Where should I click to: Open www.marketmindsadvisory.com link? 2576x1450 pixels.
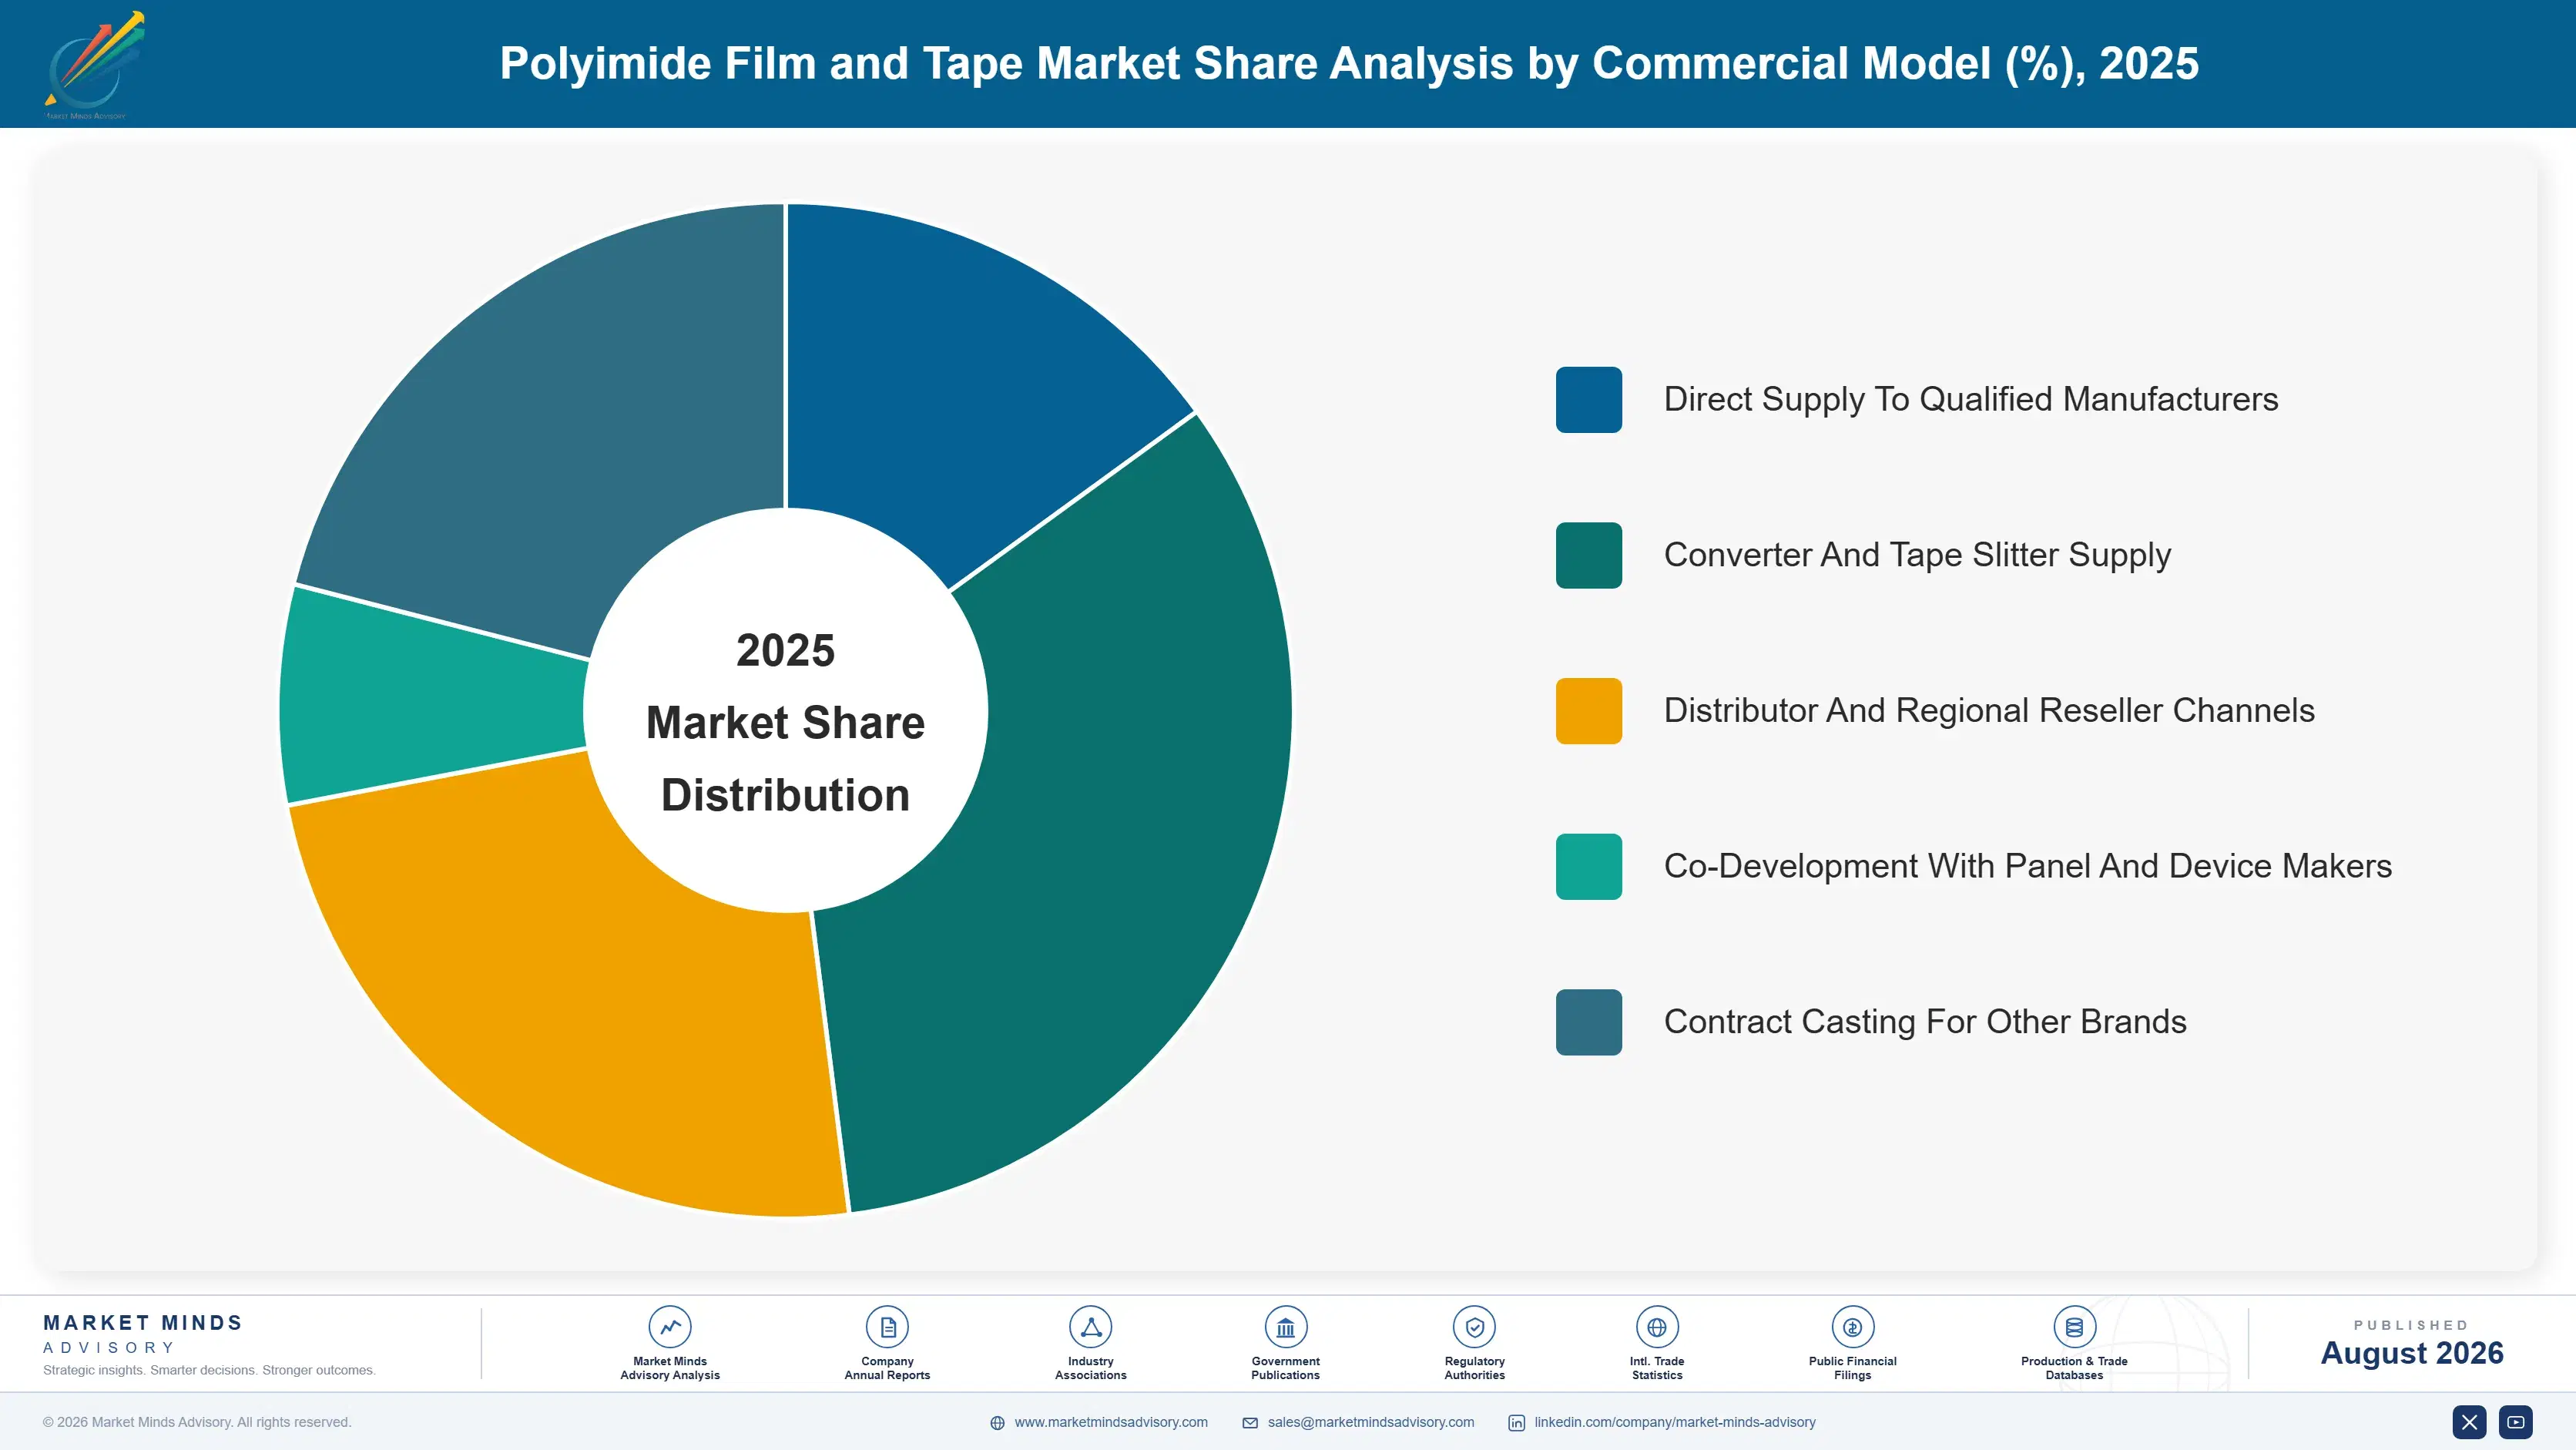click(x=1111, y=1422)
